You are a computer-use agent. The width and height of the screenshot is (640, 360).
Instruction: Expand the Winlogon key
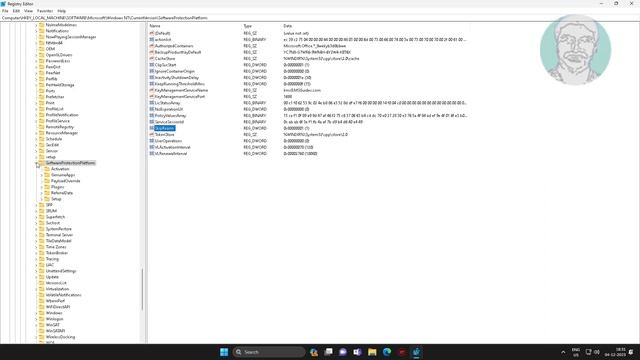36,319
